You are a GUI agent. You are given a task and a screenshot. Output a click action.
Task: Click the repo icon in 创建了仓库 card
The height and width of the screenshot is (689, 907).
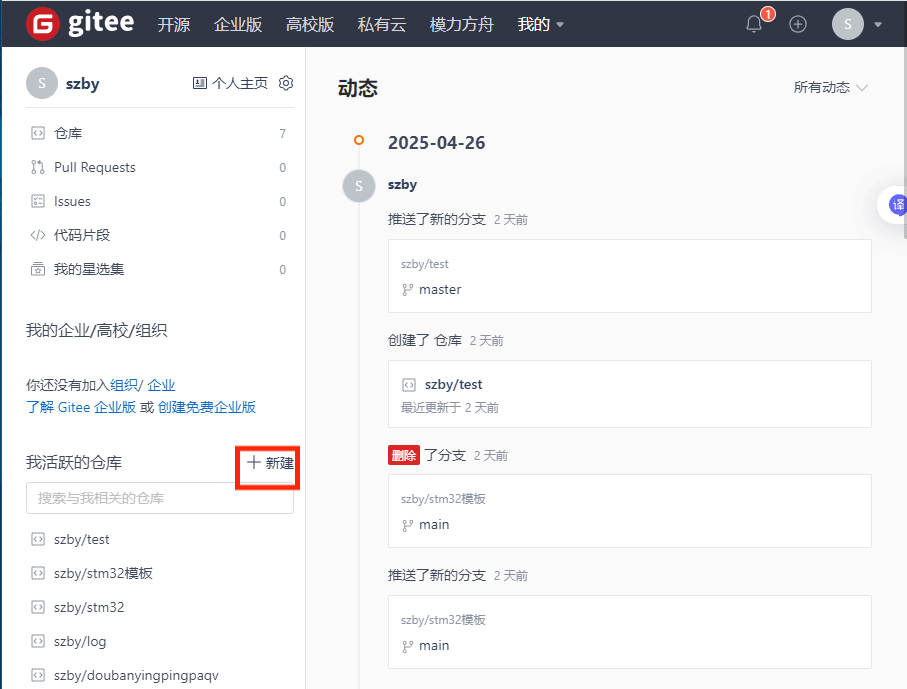(409, 385)
